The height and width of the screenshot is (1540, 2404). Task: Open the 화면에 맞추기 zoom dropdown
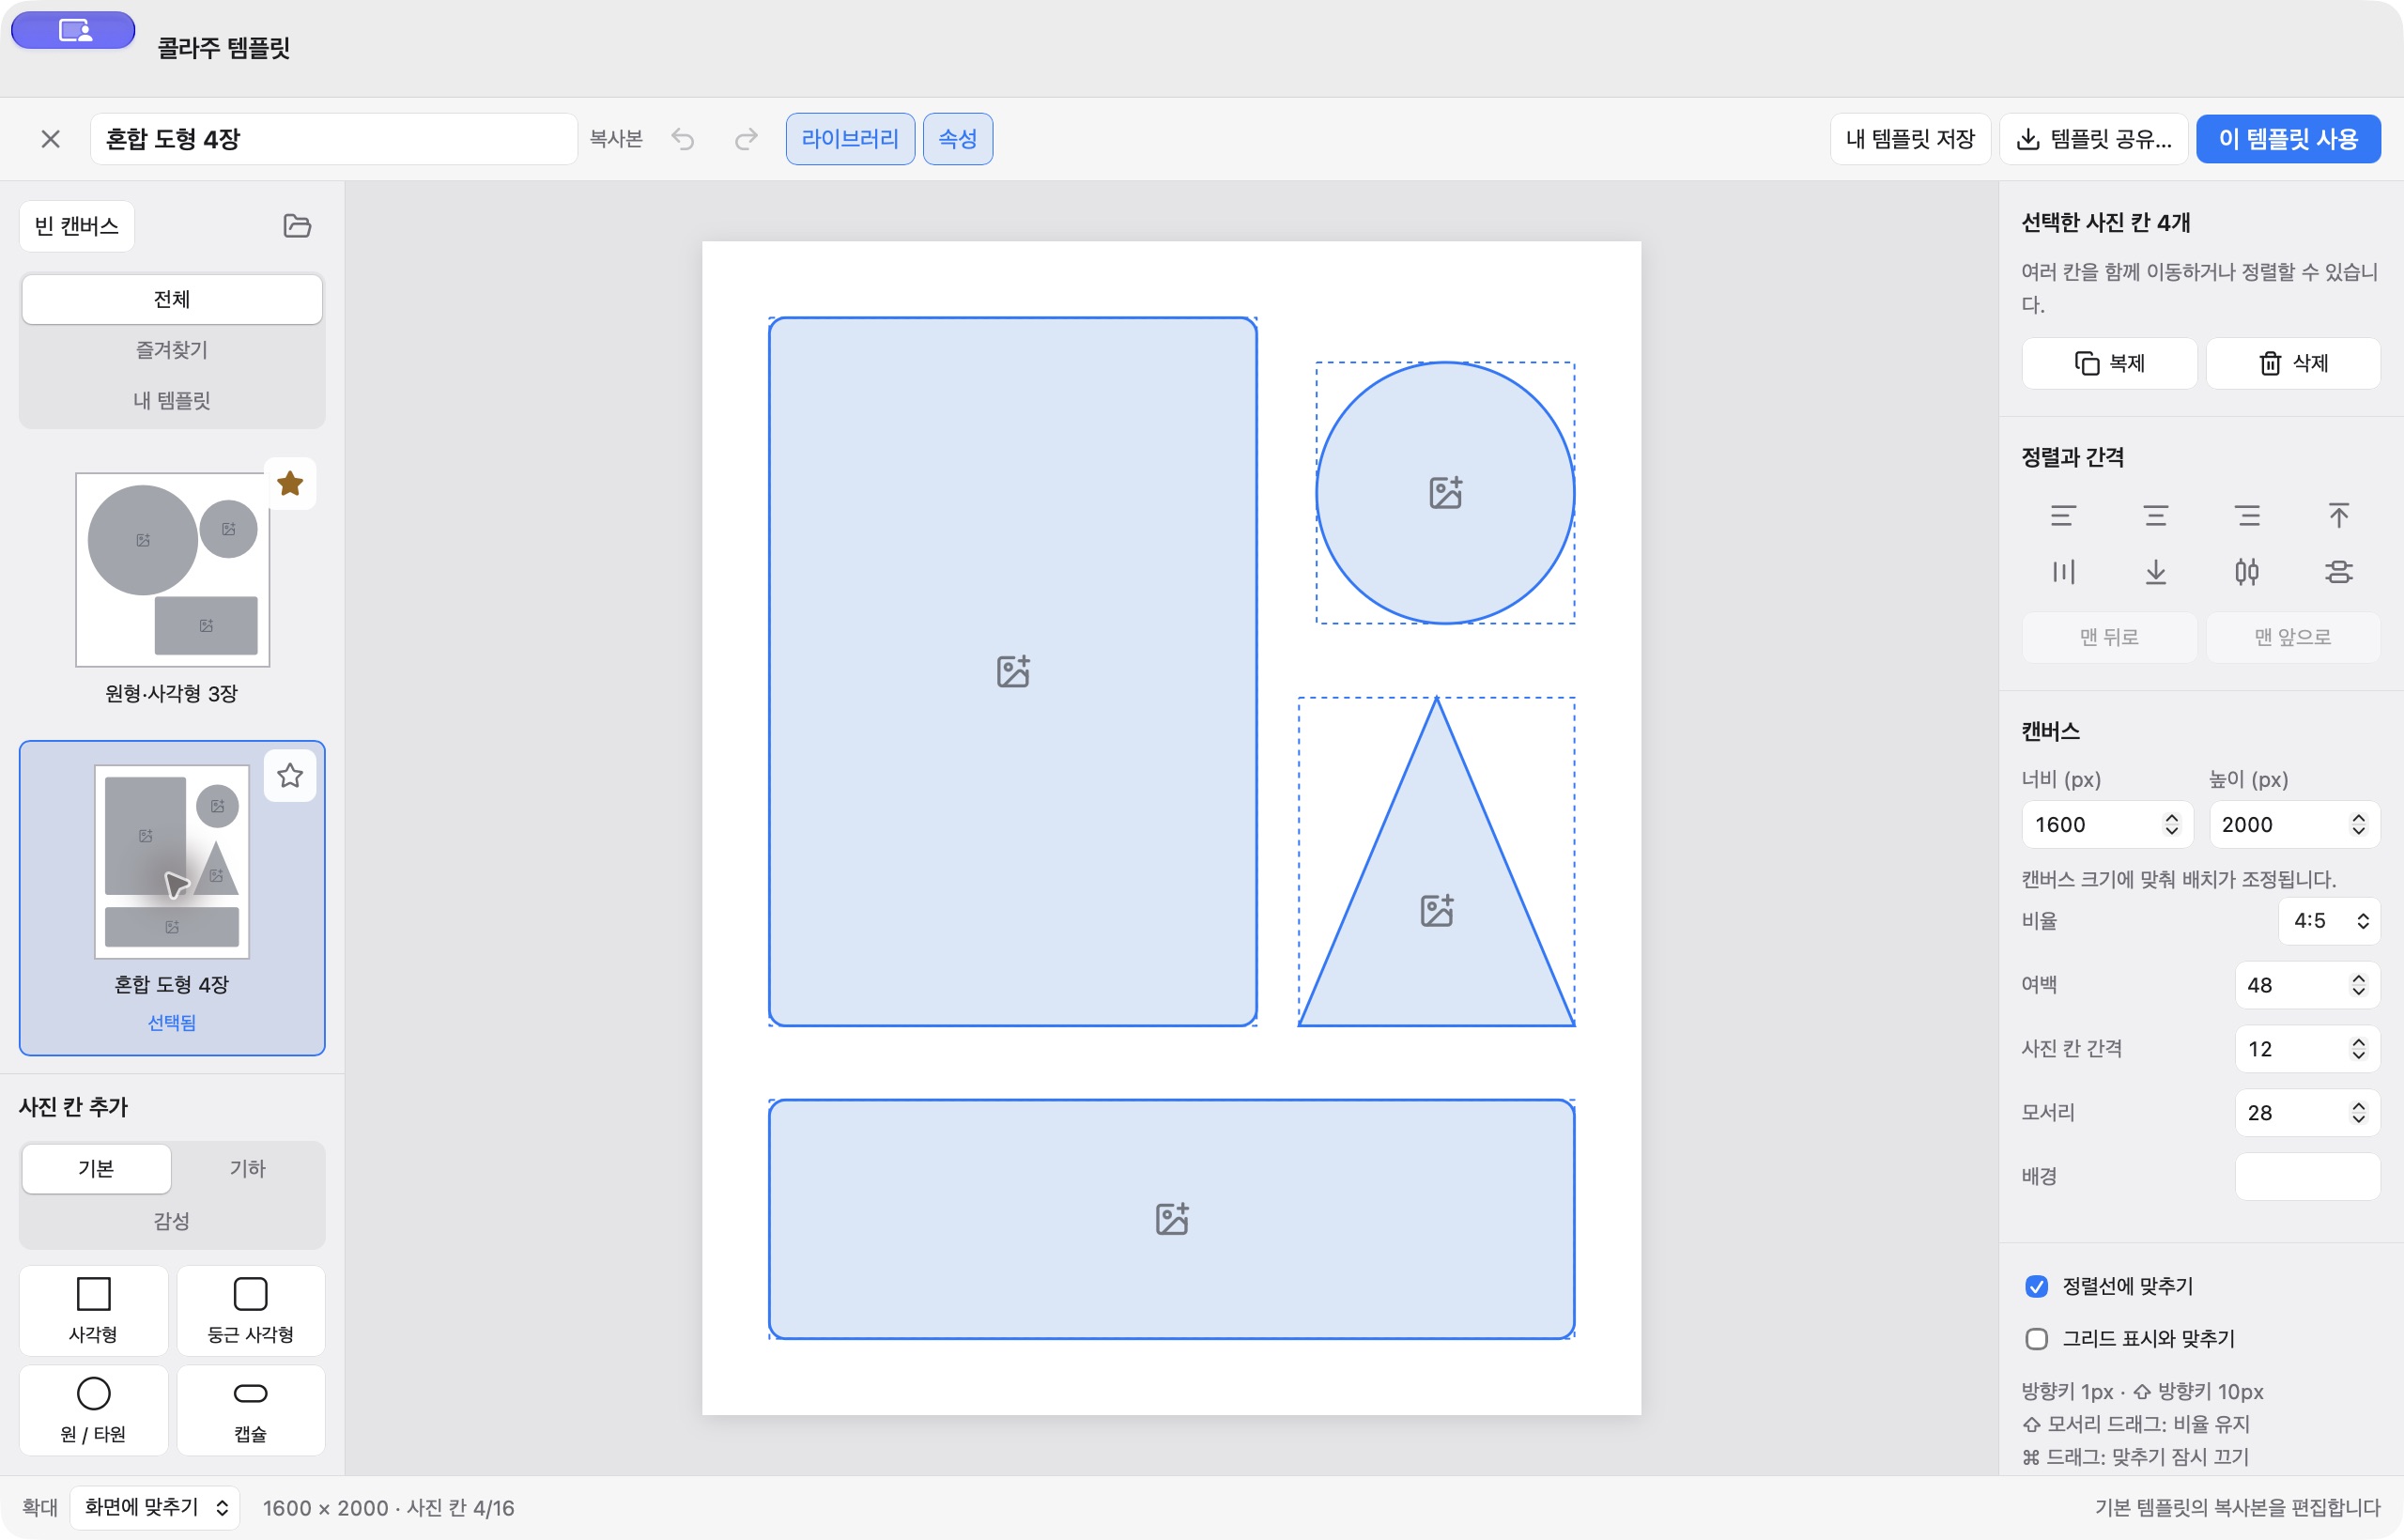pyautogui.click(x=155, y=1507)
